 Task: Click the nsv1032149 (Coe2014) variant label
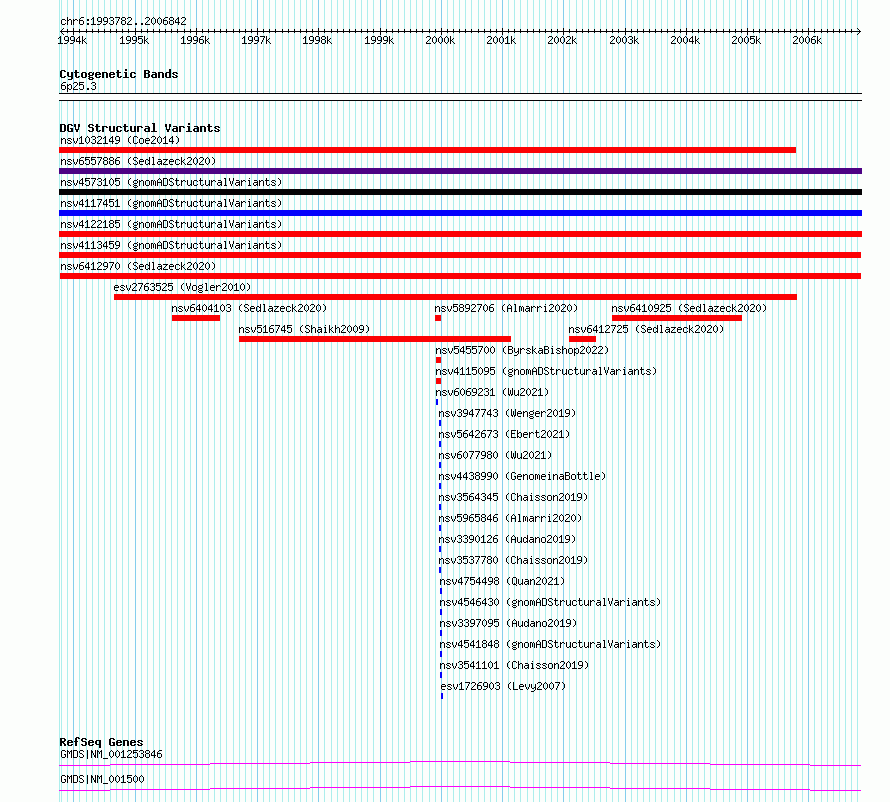pyautogui.click(x=120, y=140)
